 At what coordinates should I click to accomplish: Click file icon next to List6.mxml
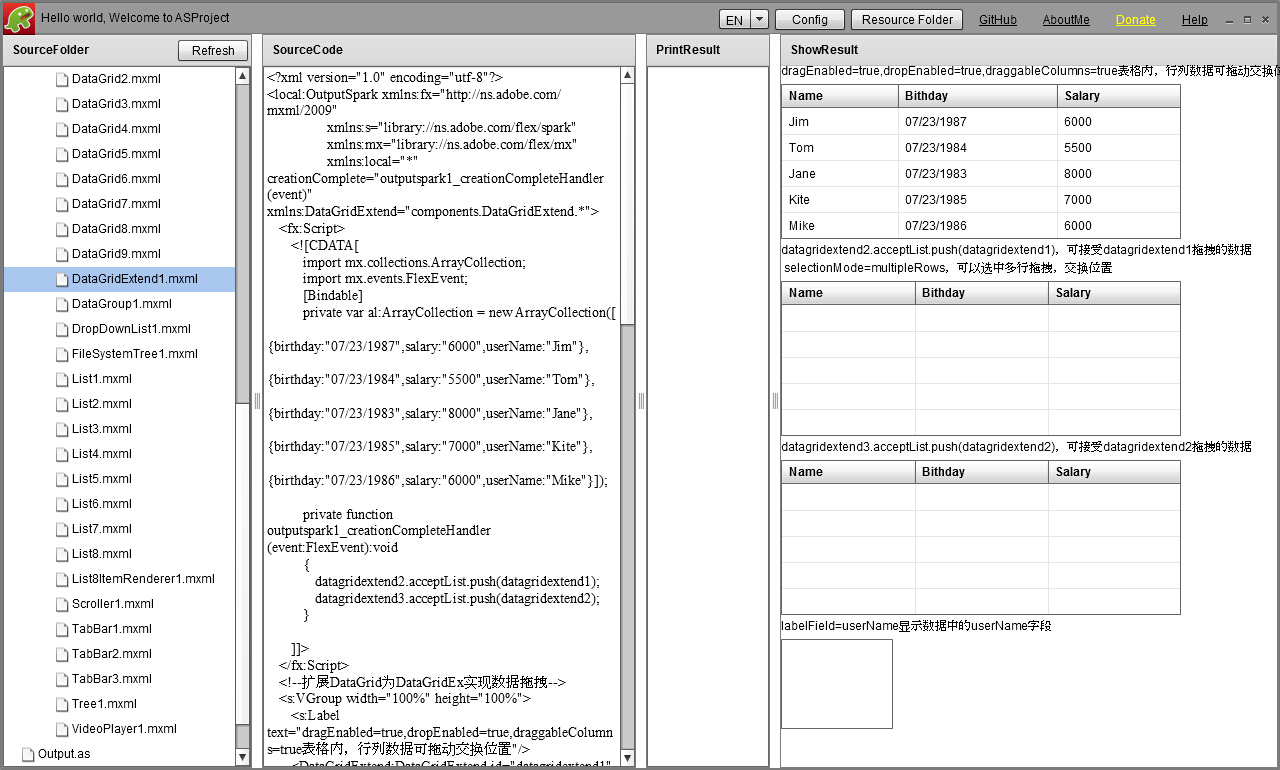(x=61, y=504)
